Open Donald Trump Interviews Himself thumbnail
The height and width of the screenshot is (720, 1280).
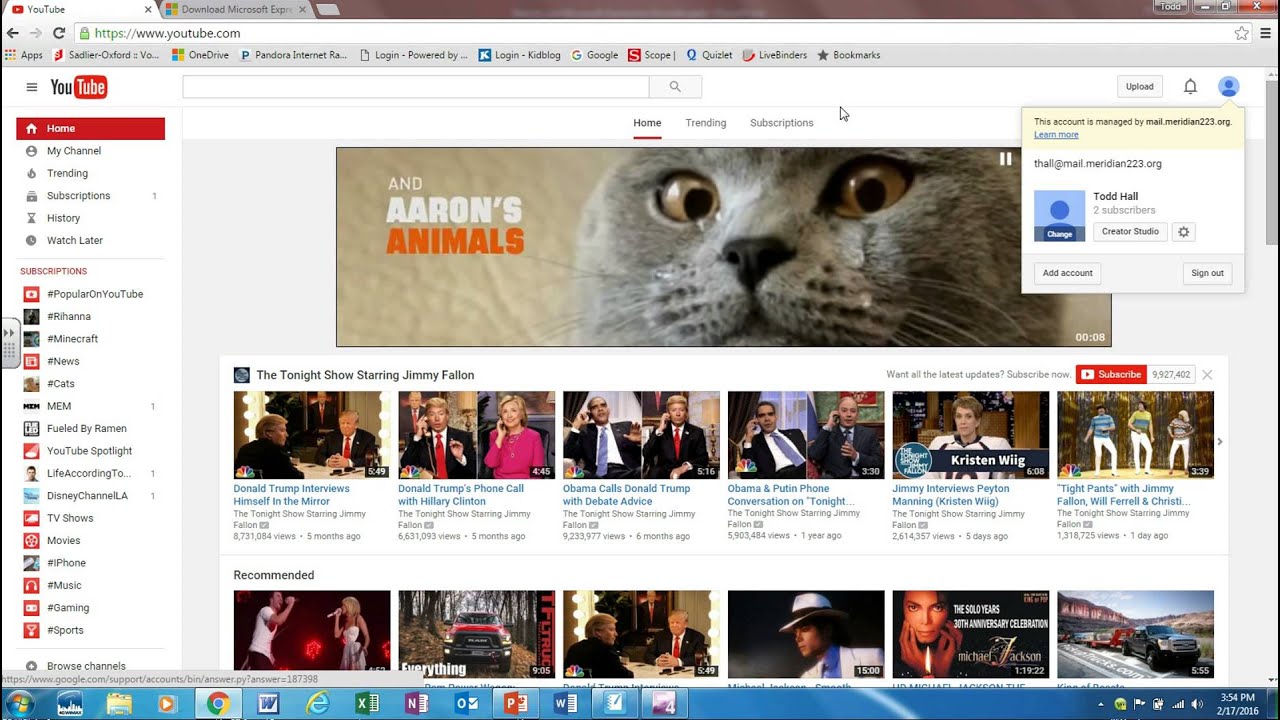point(312,435)
